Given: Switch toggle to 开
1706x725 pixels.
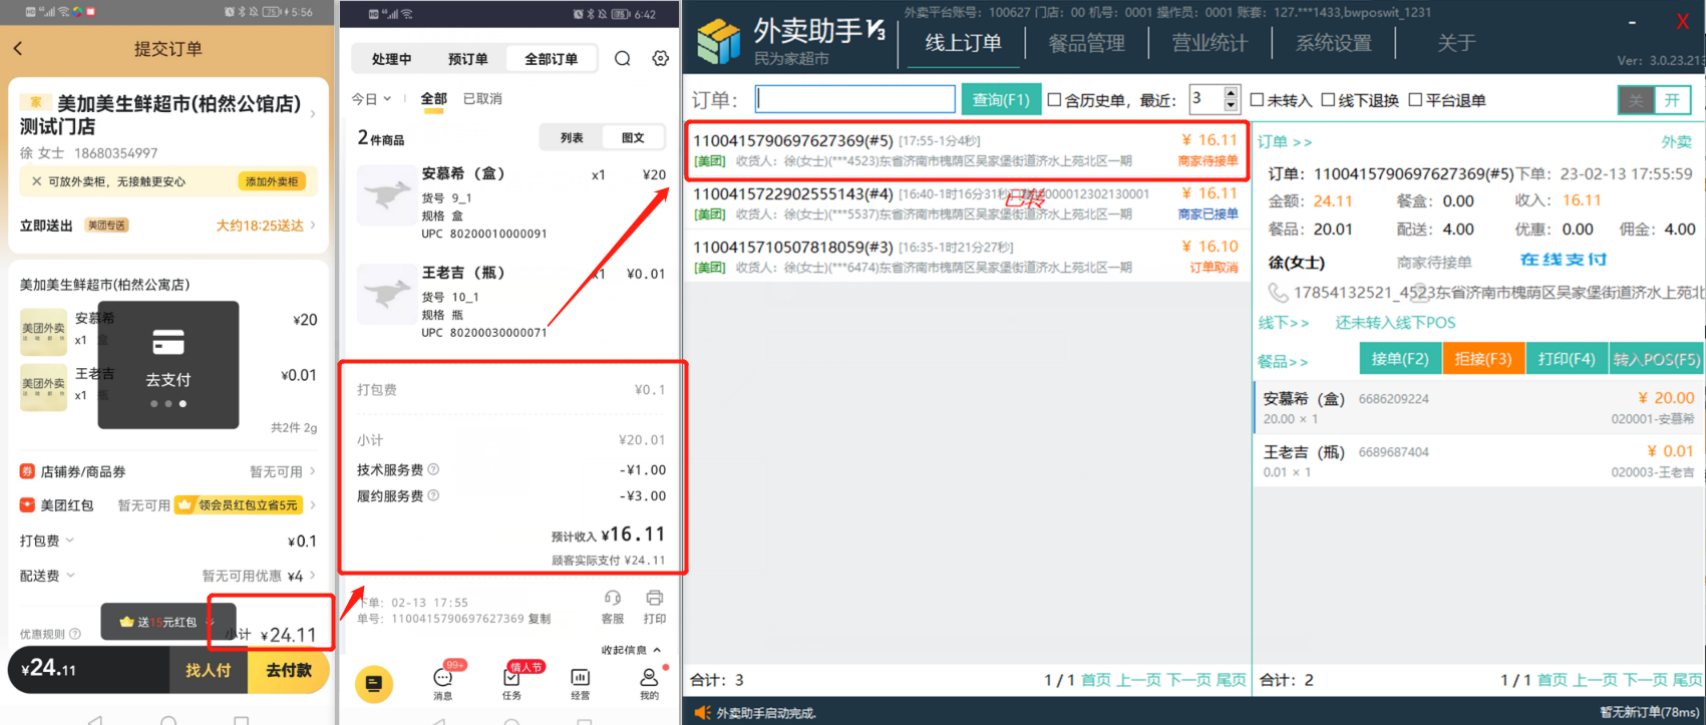Looking at the screenshot, I should pos(1673,100).
